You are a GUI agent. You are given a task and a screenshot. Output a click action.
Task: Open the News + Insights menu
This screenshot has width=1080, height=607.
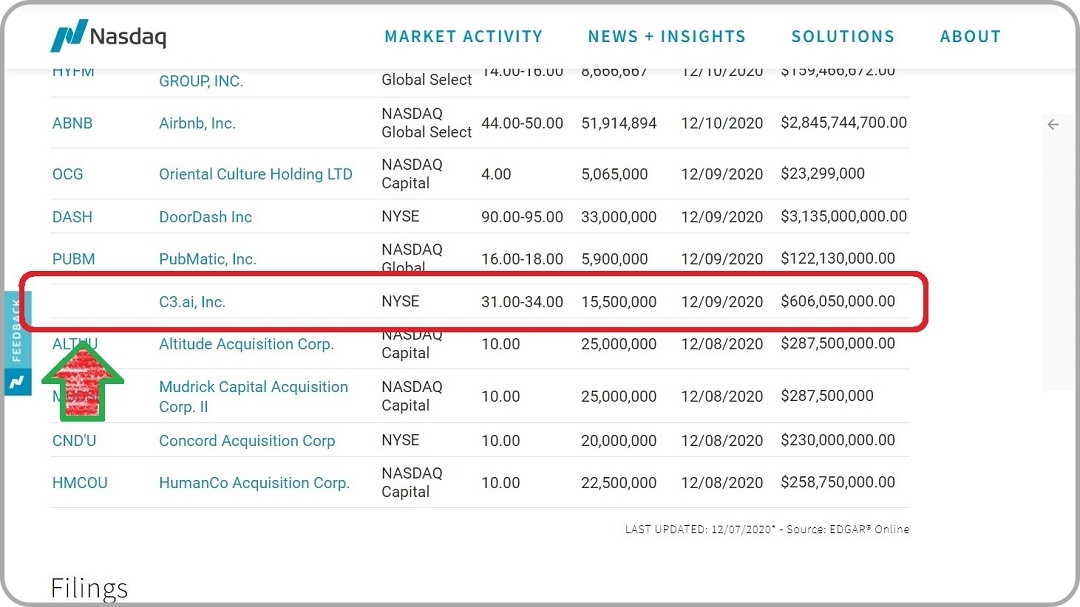click(x=667, y=36)
